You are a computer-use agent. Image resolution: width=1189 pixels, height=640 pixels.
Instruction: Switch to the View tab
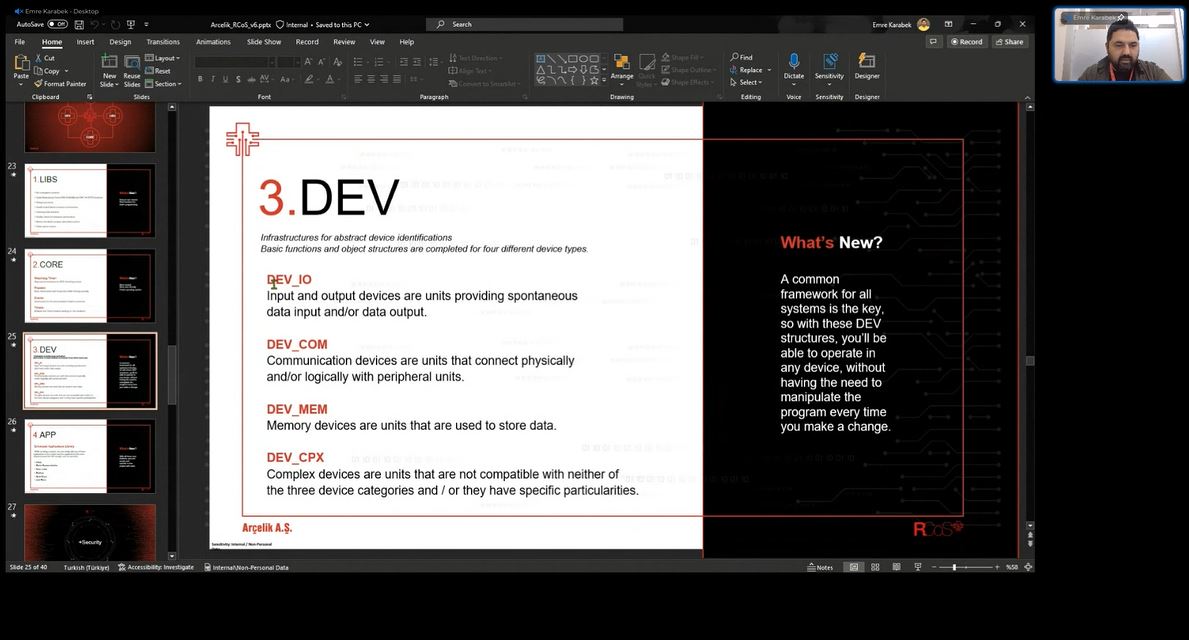(x=377, y=42)
